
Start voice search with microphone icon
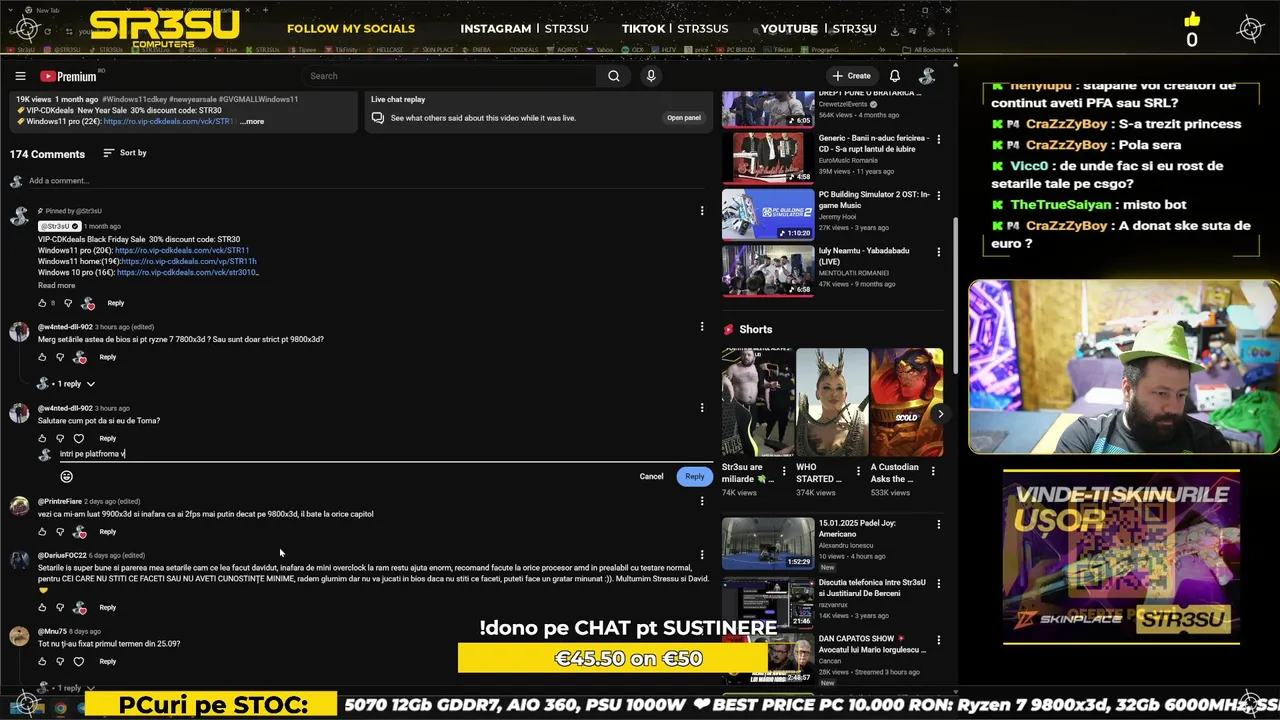pos(651,76)
